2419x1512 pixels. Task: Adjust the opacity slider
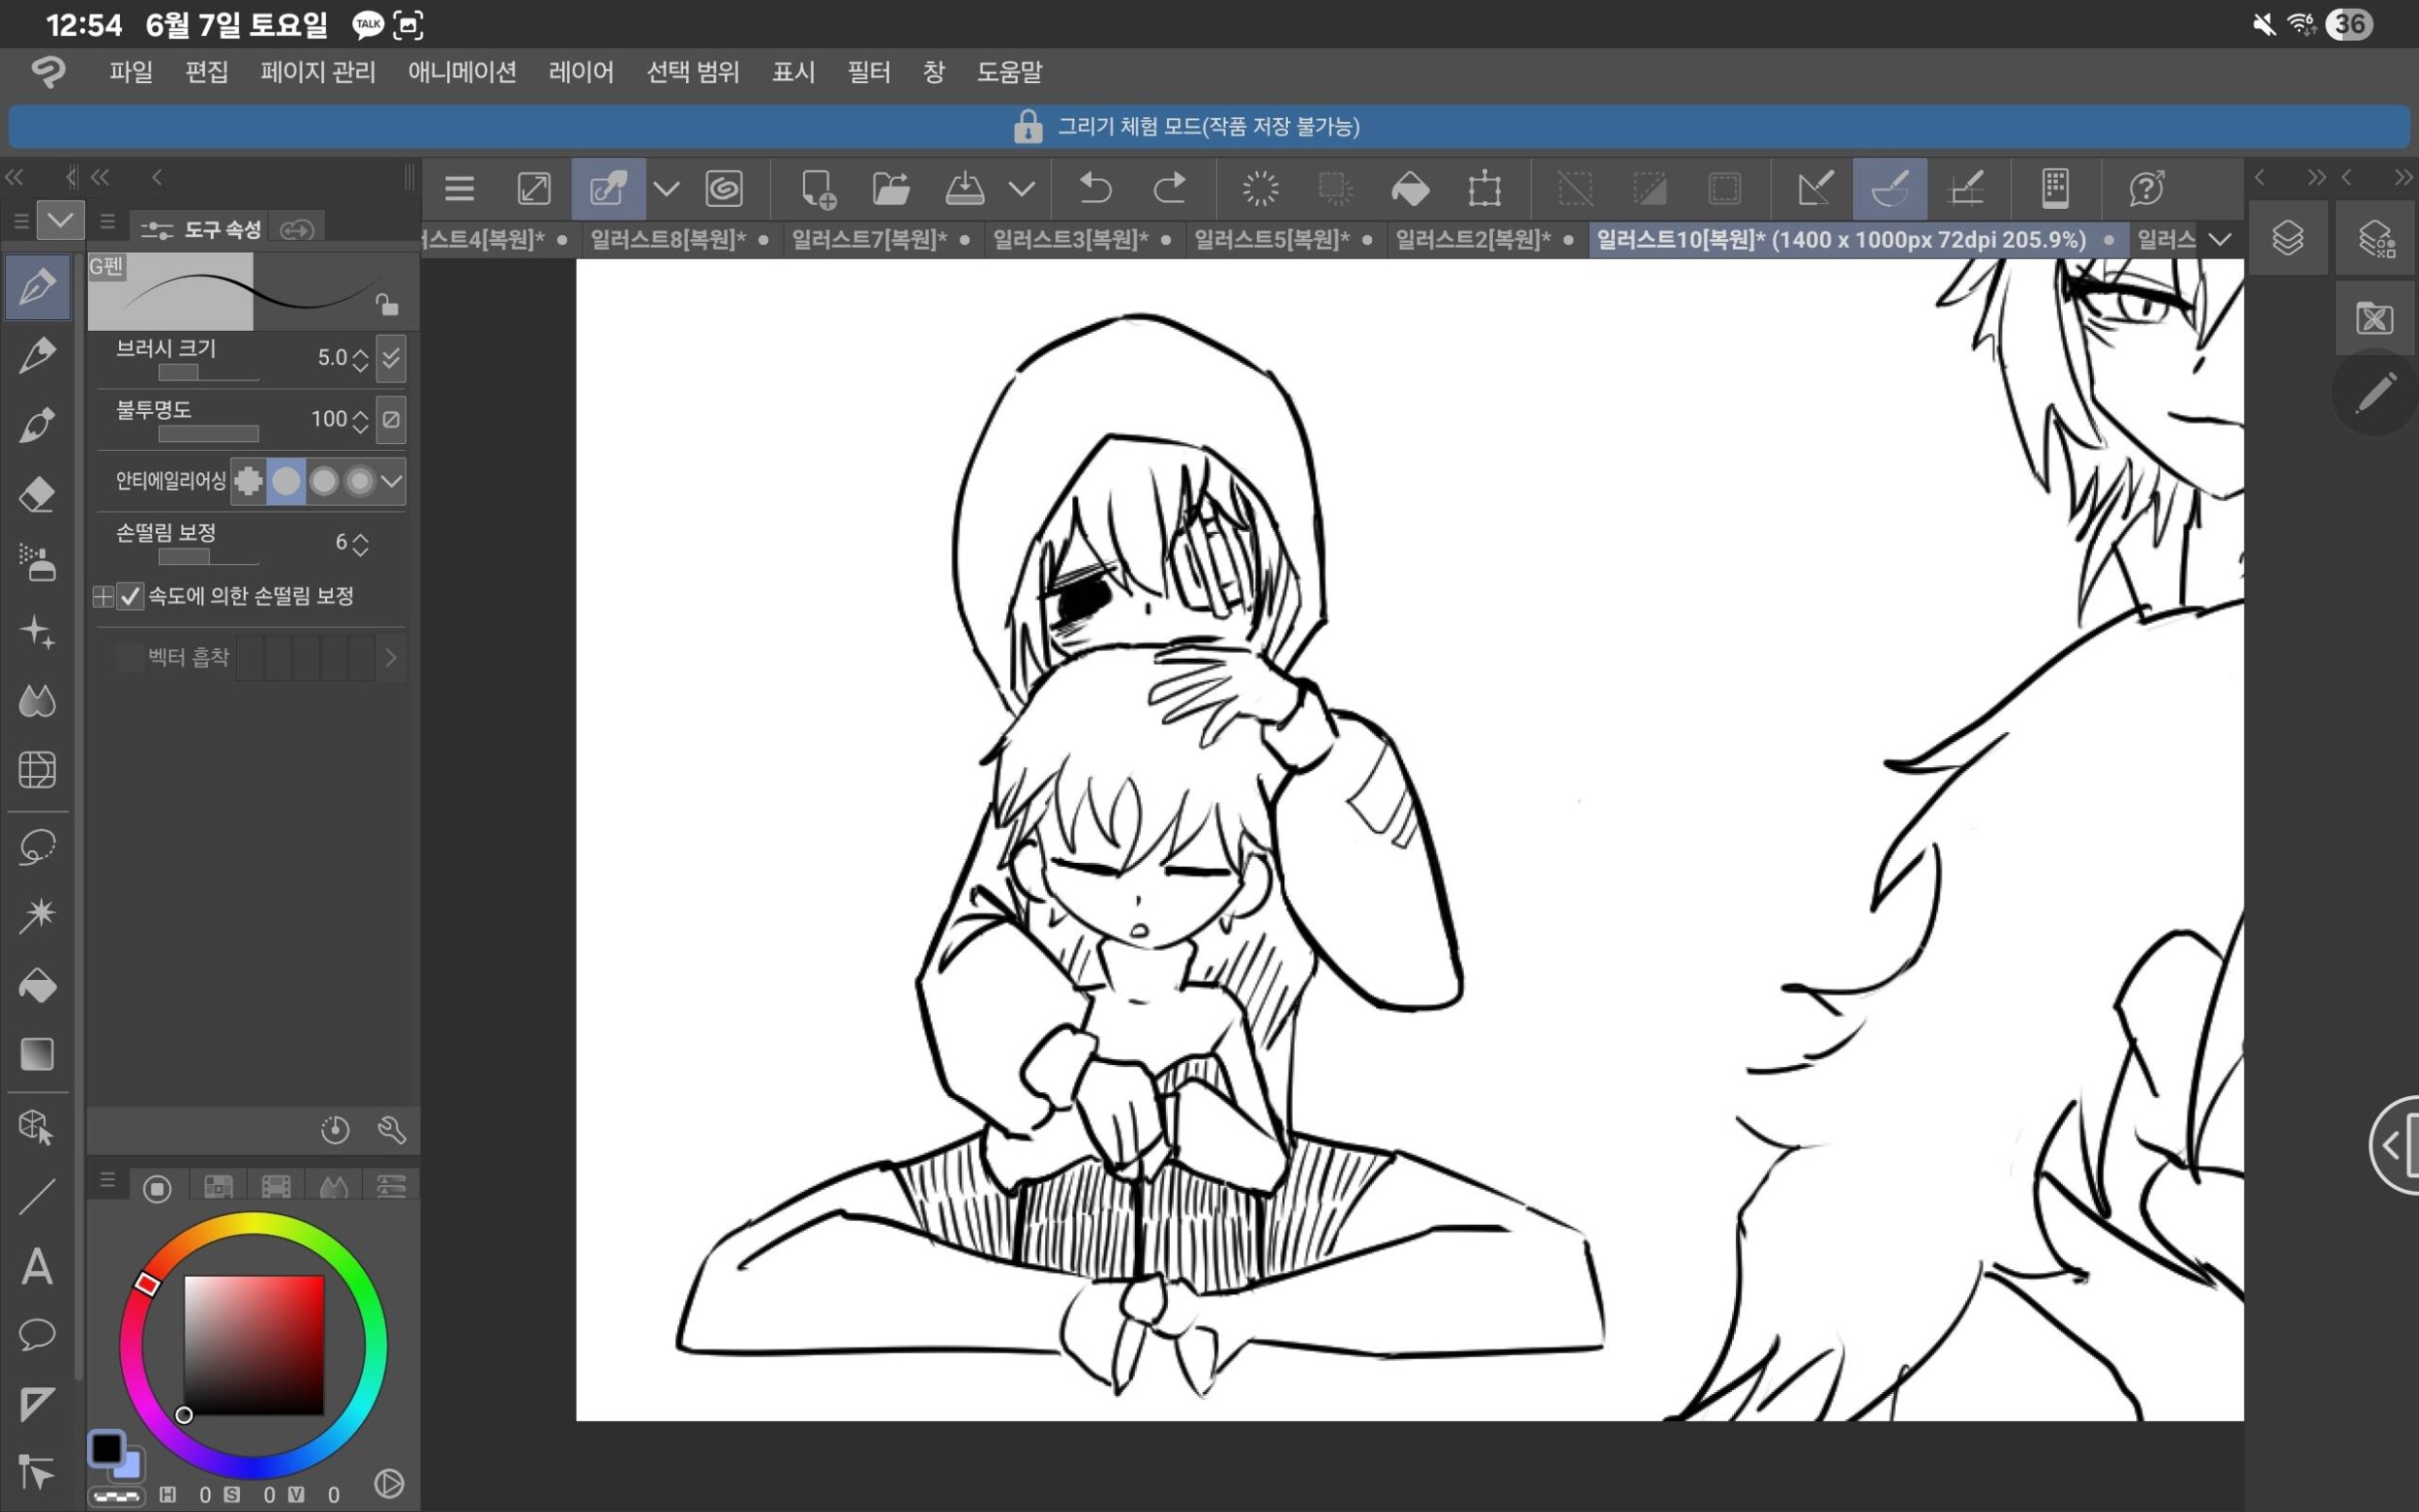coord(208,434)
